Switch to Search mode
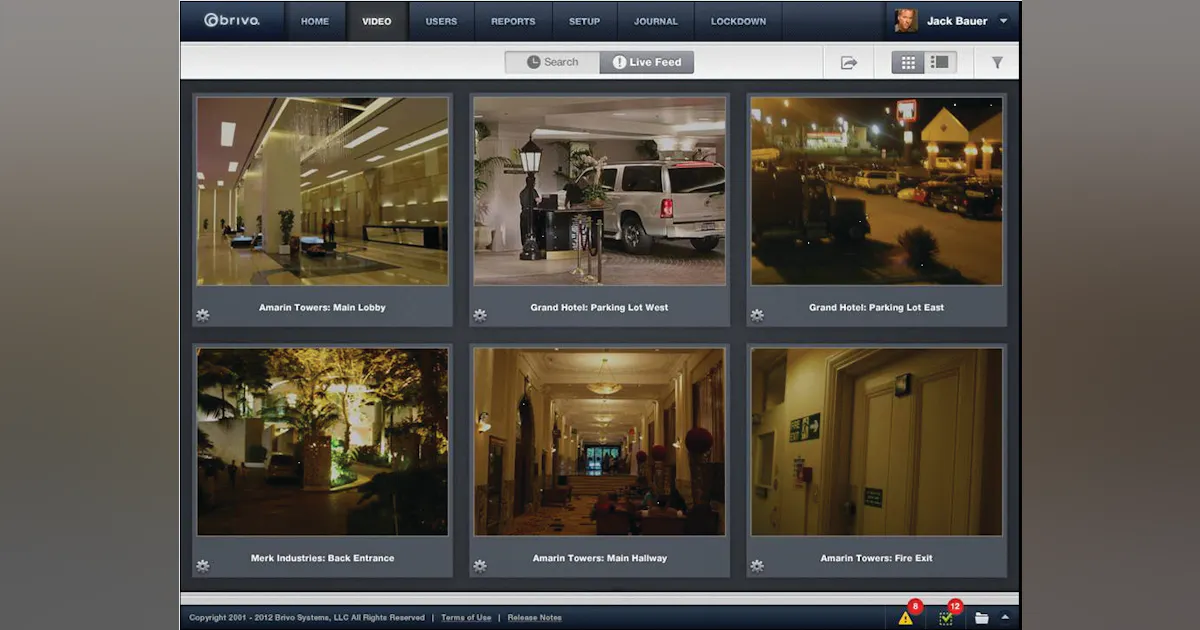The width and height of the screenshot is (1200, 630). click(552, 62)
